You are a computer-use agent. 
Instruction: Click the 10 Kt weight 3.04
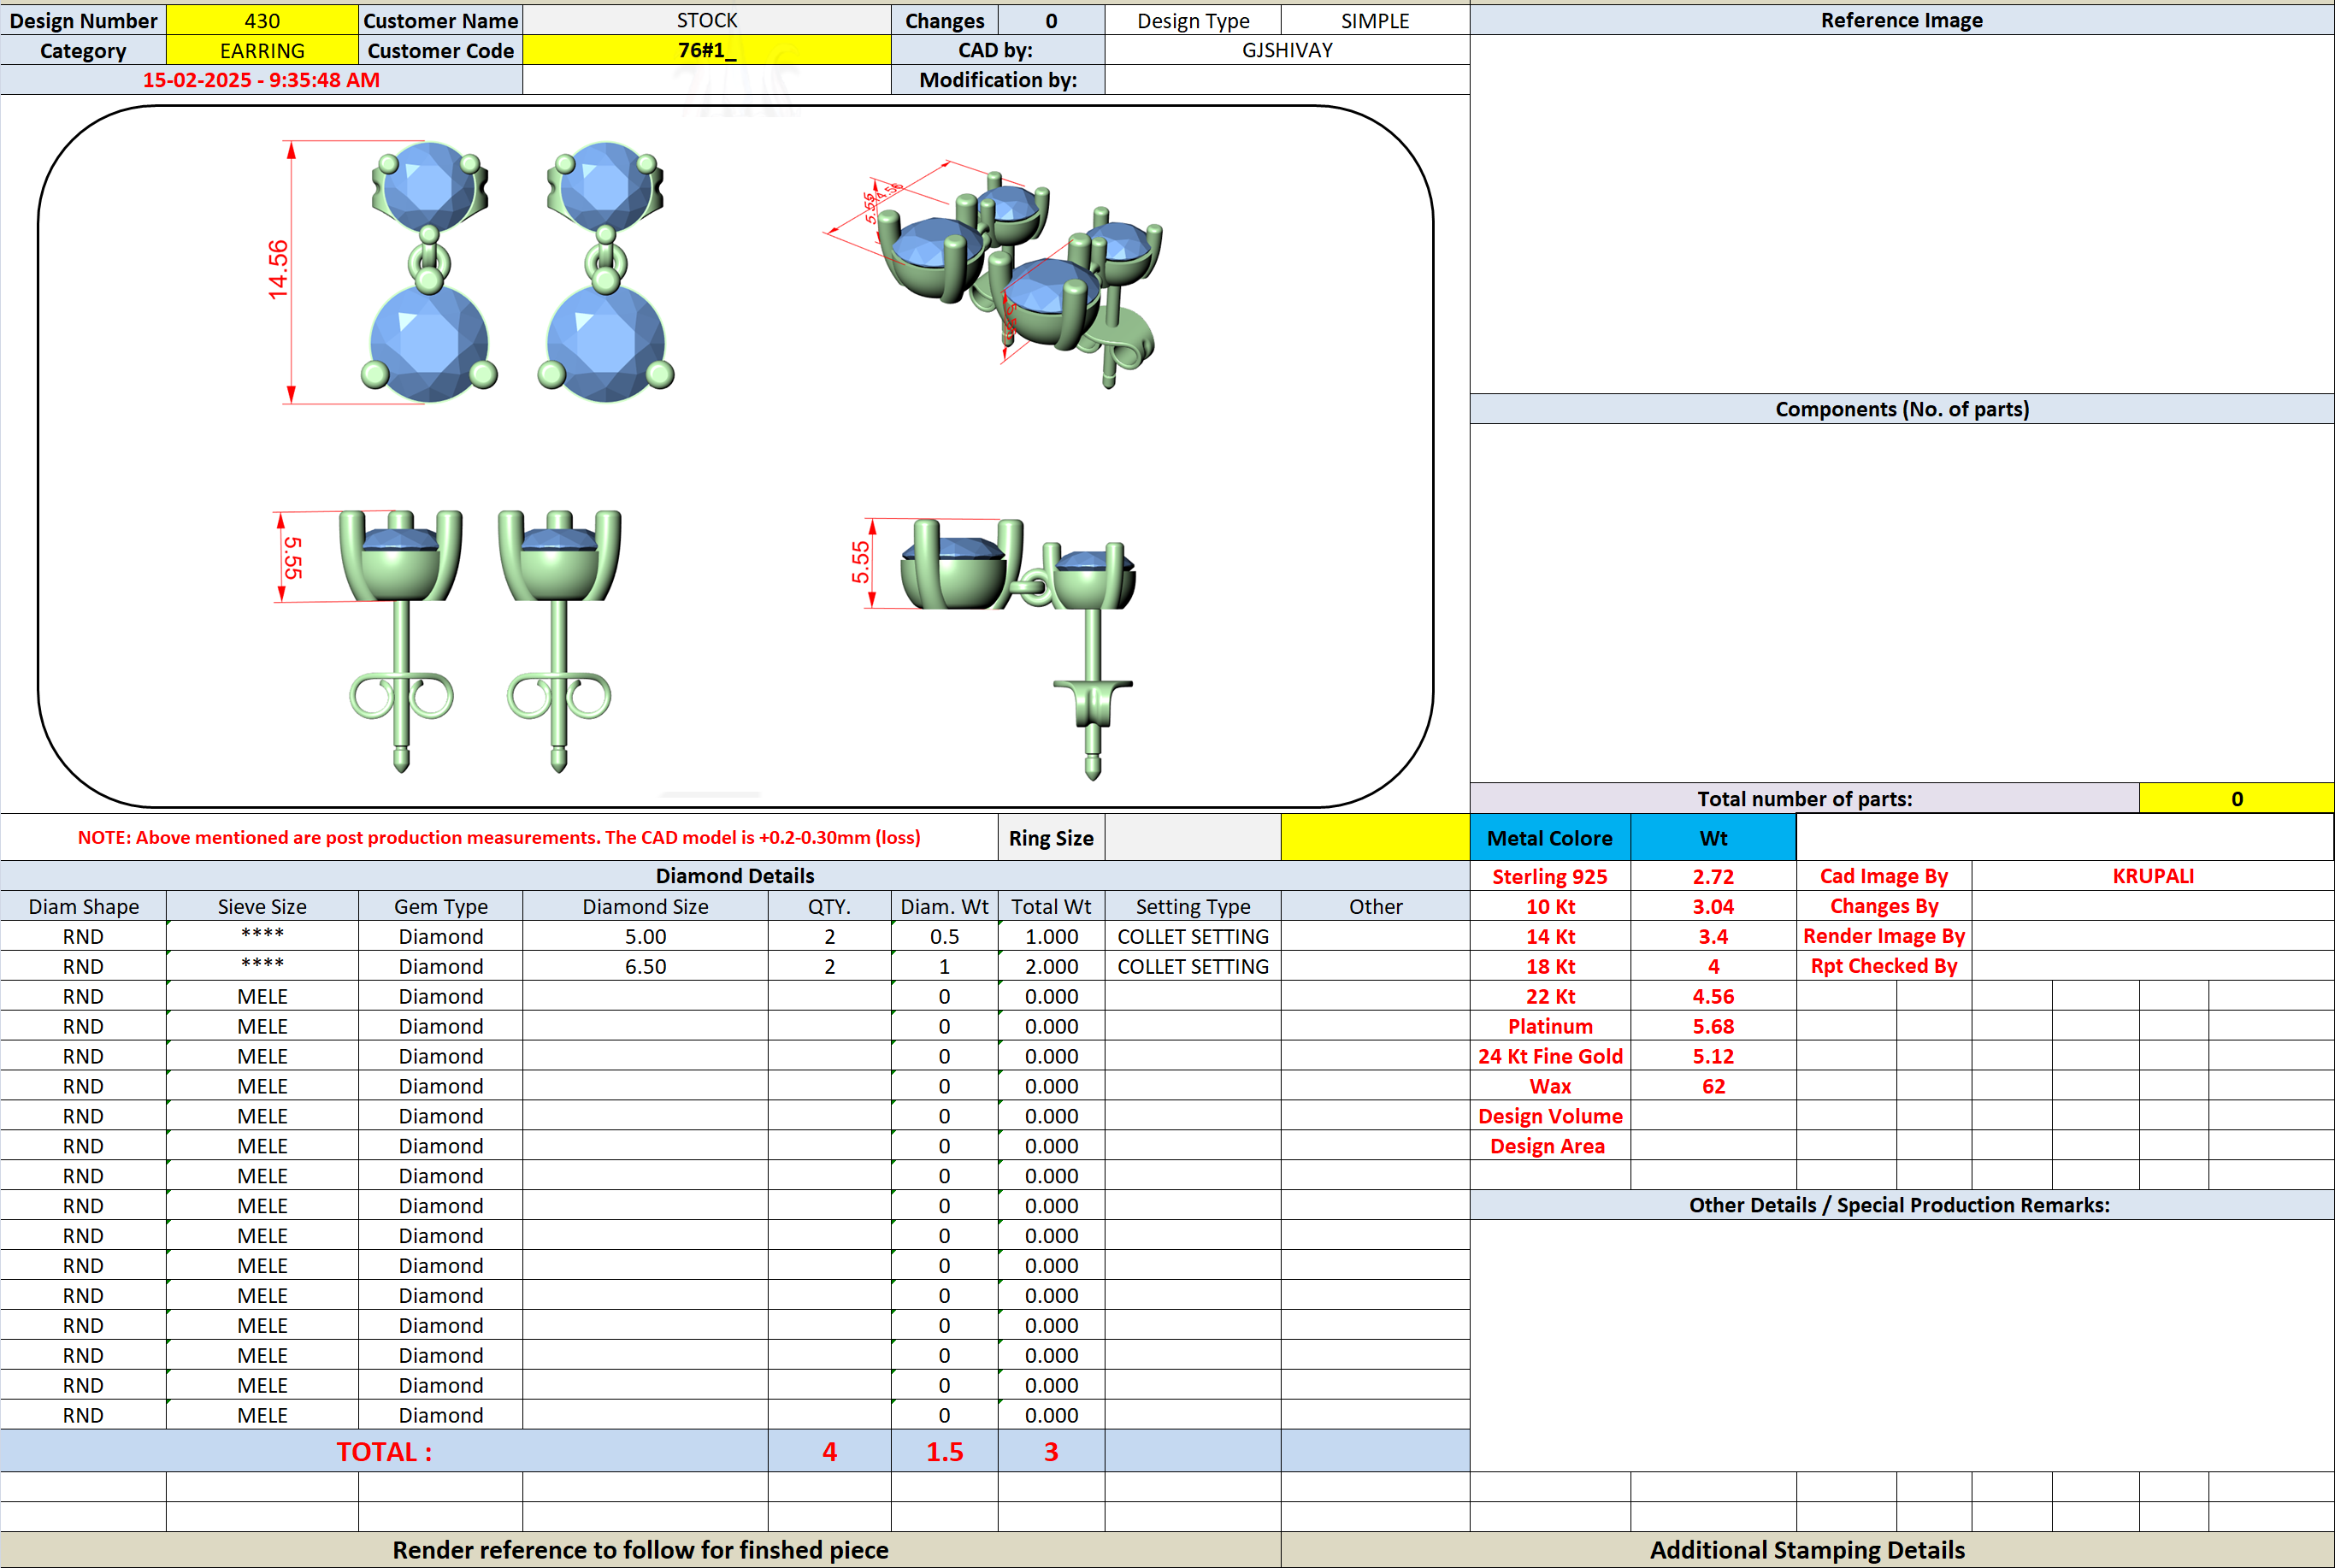tap(1713, 906)
